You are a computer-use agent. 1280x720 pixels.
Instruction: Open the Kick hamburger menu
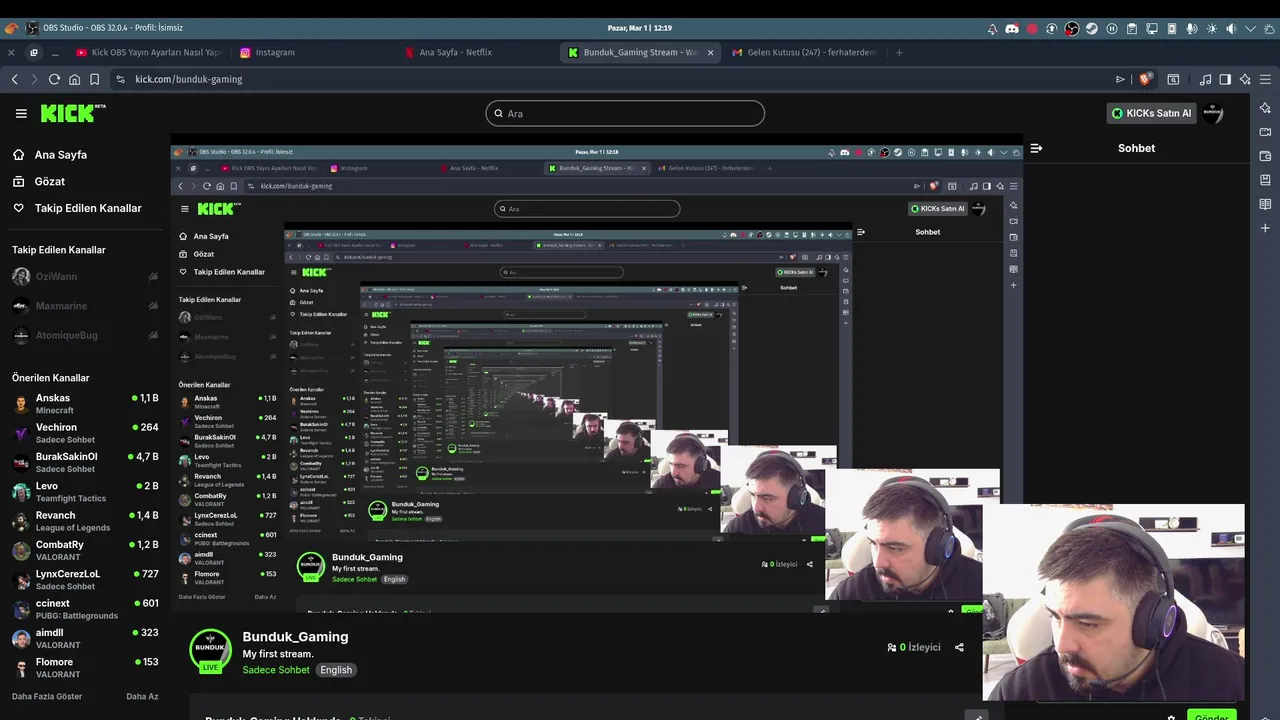(x=21, y=114)
